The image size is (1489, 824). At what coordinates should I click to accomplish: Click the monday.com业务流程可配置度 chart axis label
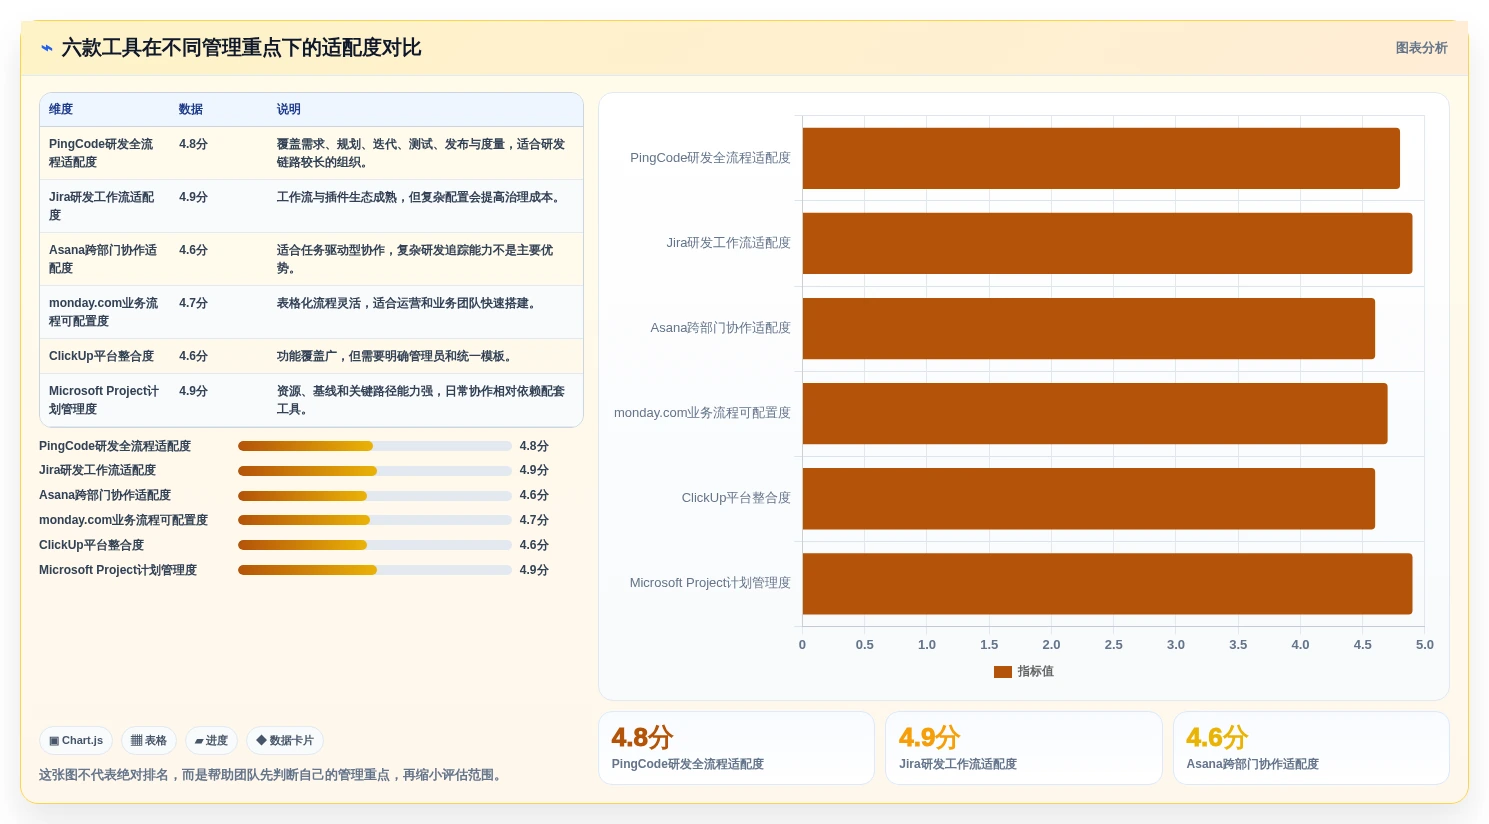pos(702,413)
